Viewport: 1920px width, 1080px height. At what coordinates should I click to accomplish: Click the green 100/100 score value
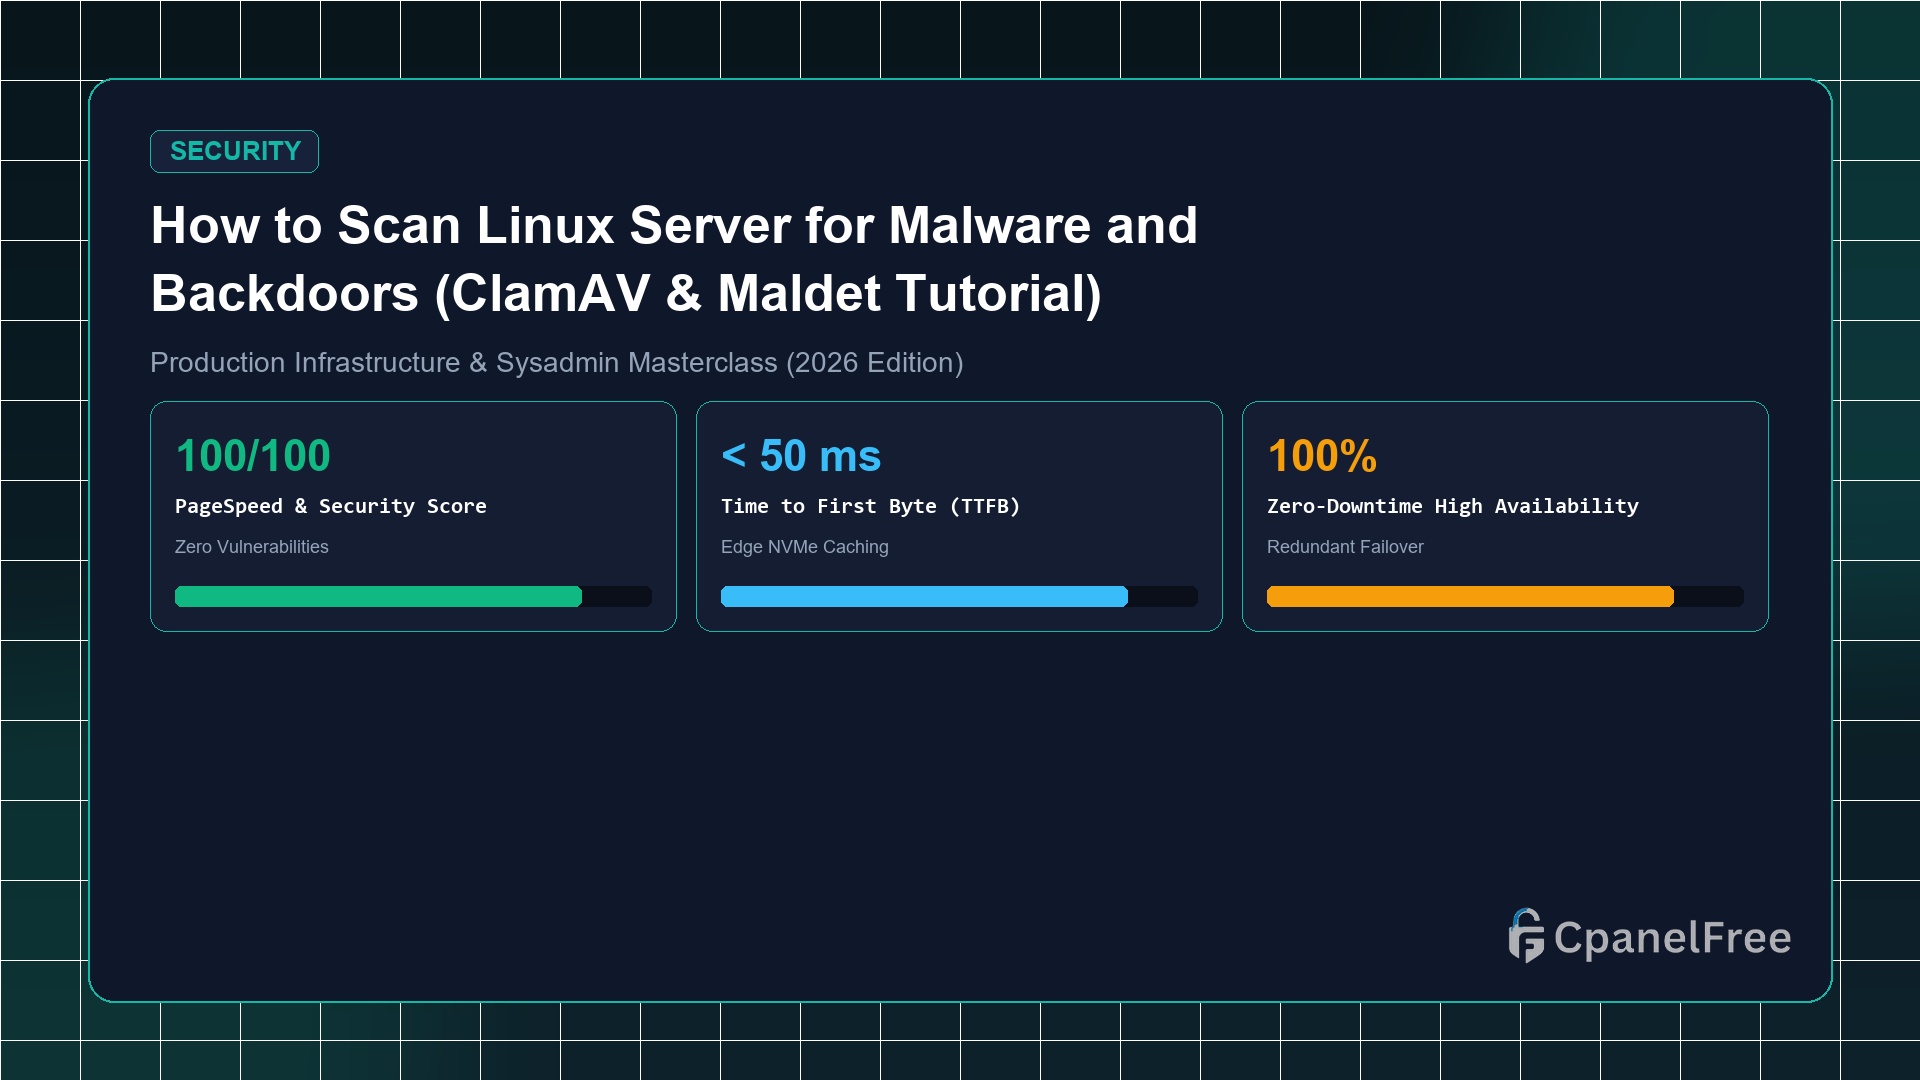point(253,456)
